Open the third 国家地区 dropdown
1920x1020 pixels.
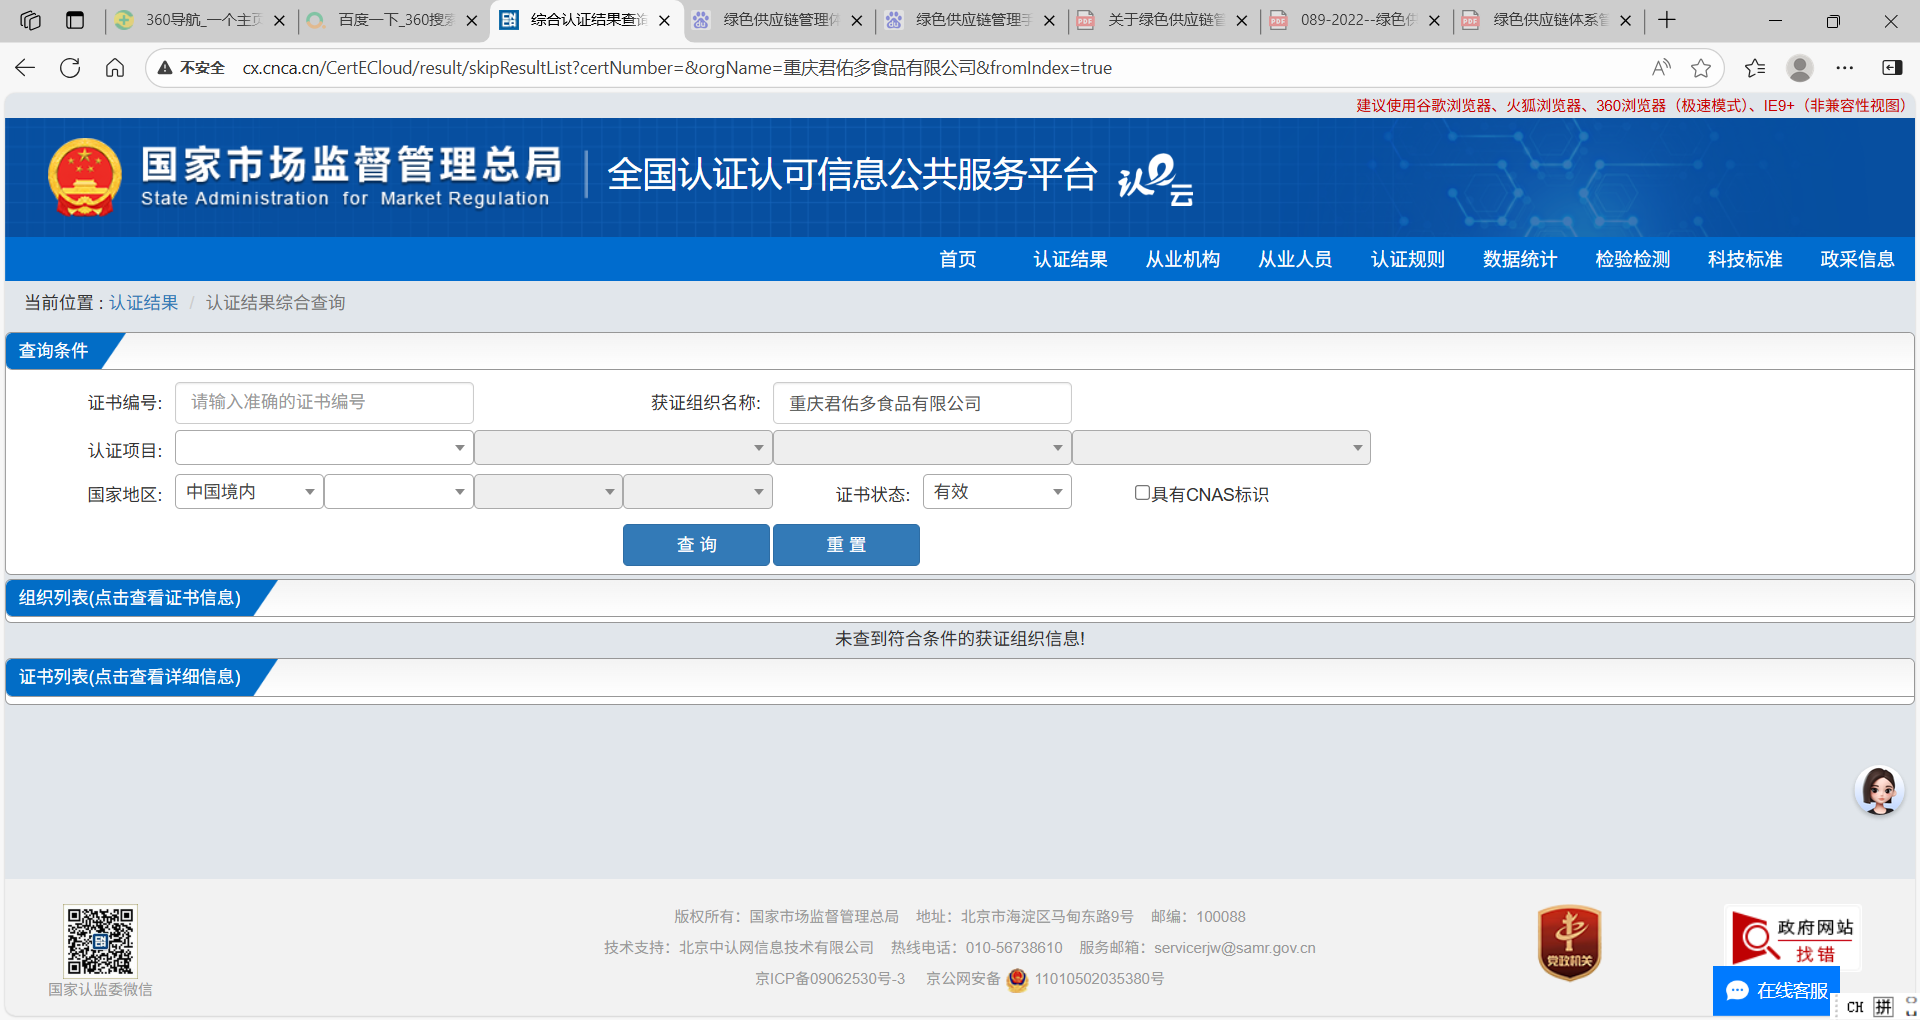tap(548, 492)
